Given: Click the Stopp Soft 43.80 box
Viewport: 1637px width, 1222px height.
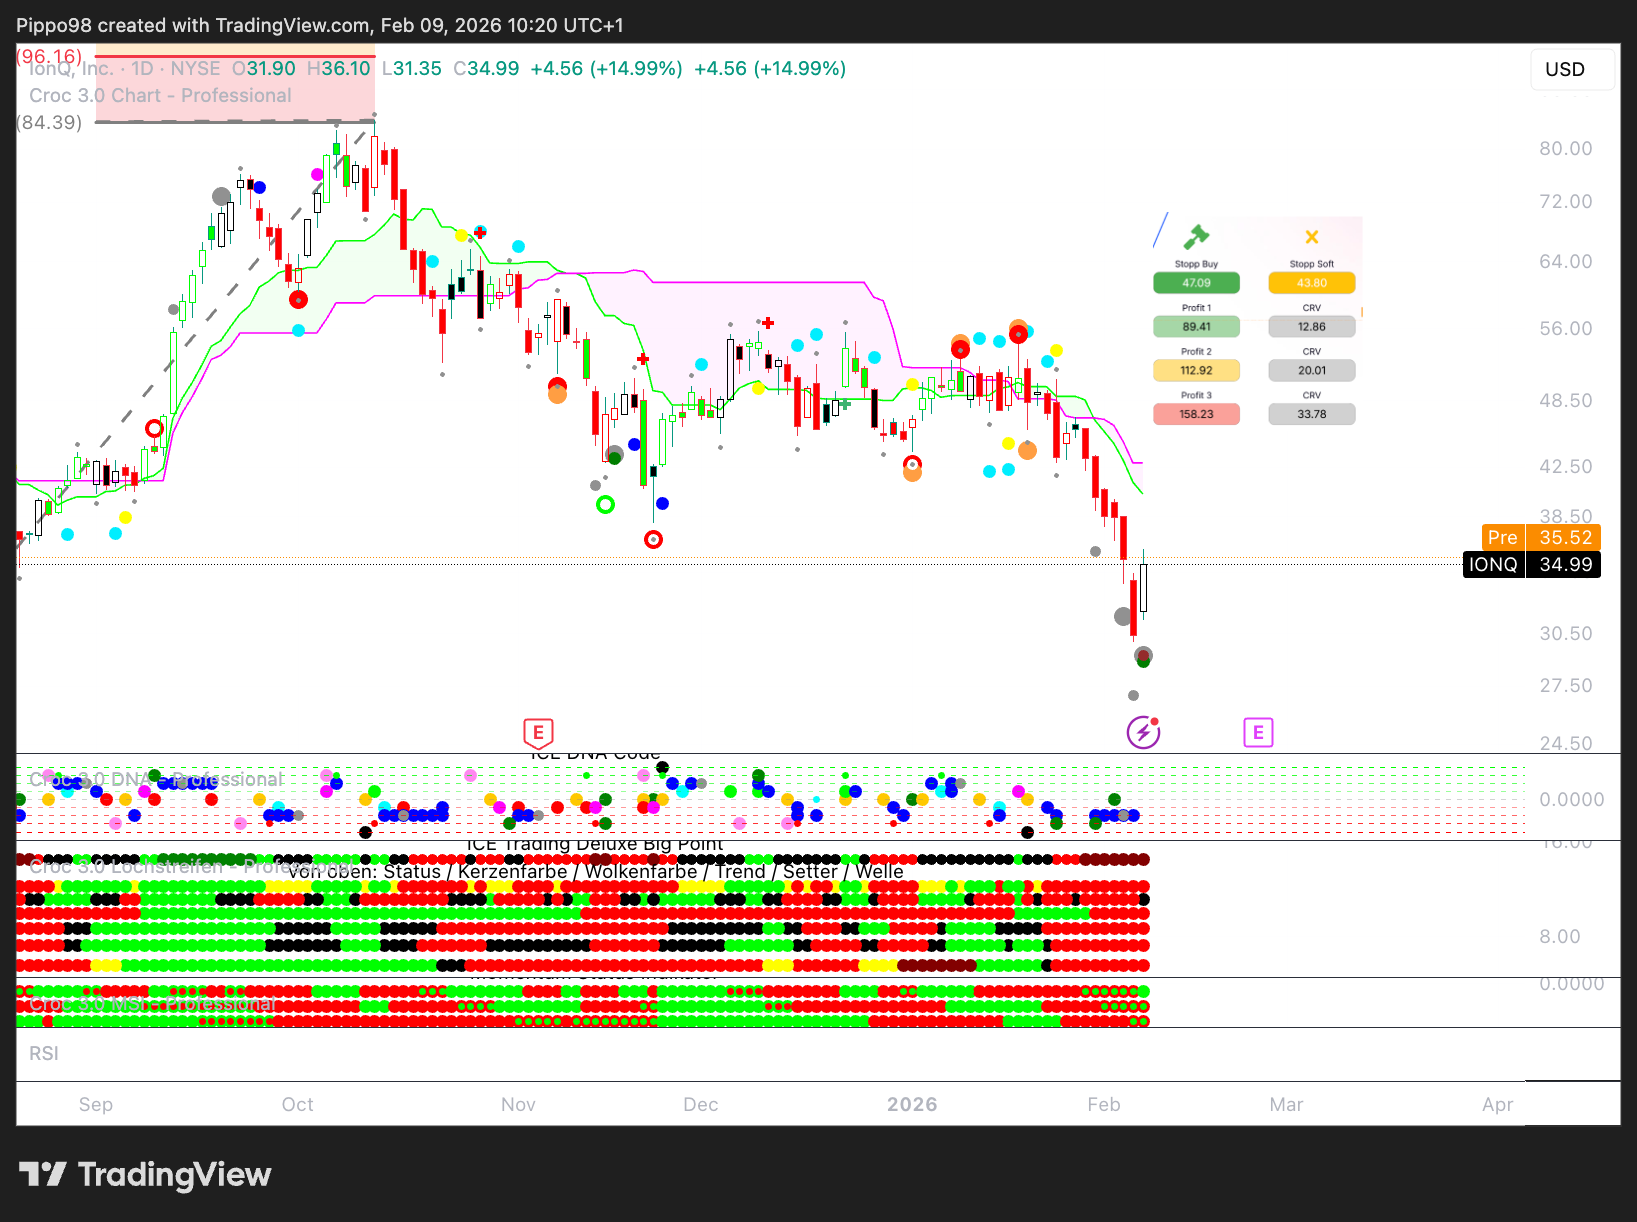Looking at the screenshot, I should tap(1312, 283).
